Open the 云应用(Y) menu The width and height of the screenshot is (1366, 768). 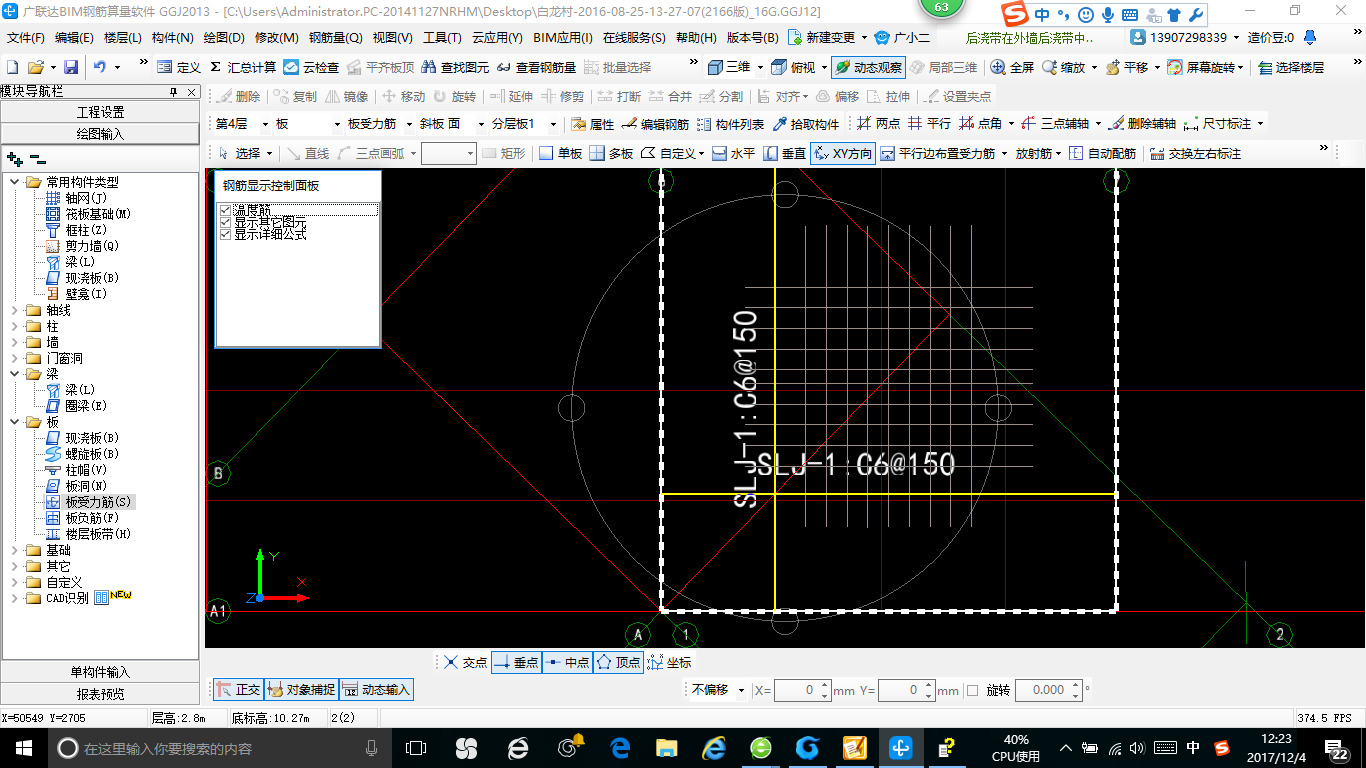point(497,38)
